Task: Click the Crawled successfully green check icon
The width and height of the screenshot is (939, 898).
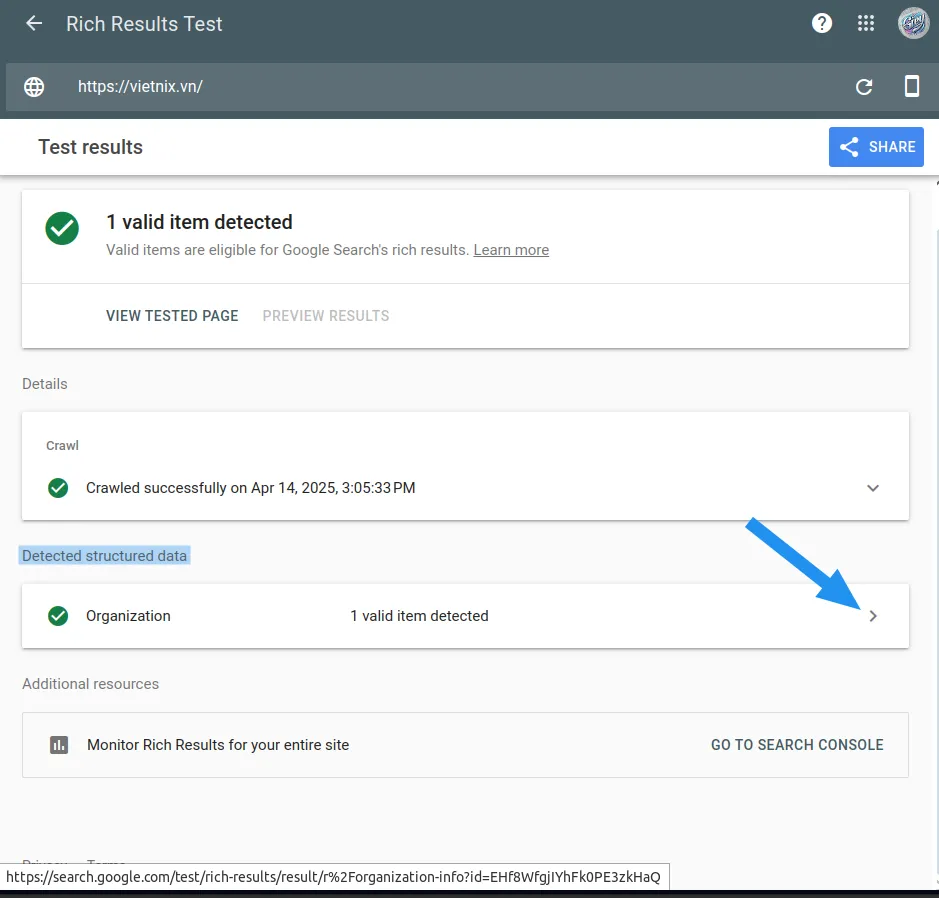Action: pos(58,488)
